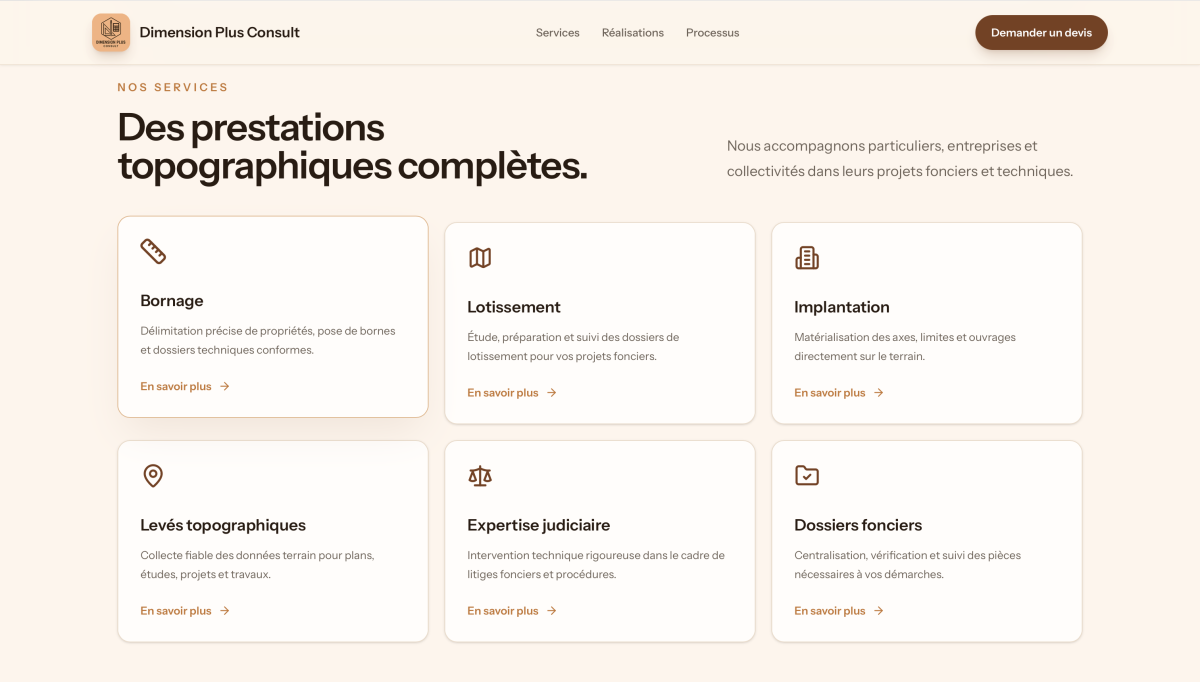
Task: Go to Réalisations in the navigation
Action: (633, 33)
